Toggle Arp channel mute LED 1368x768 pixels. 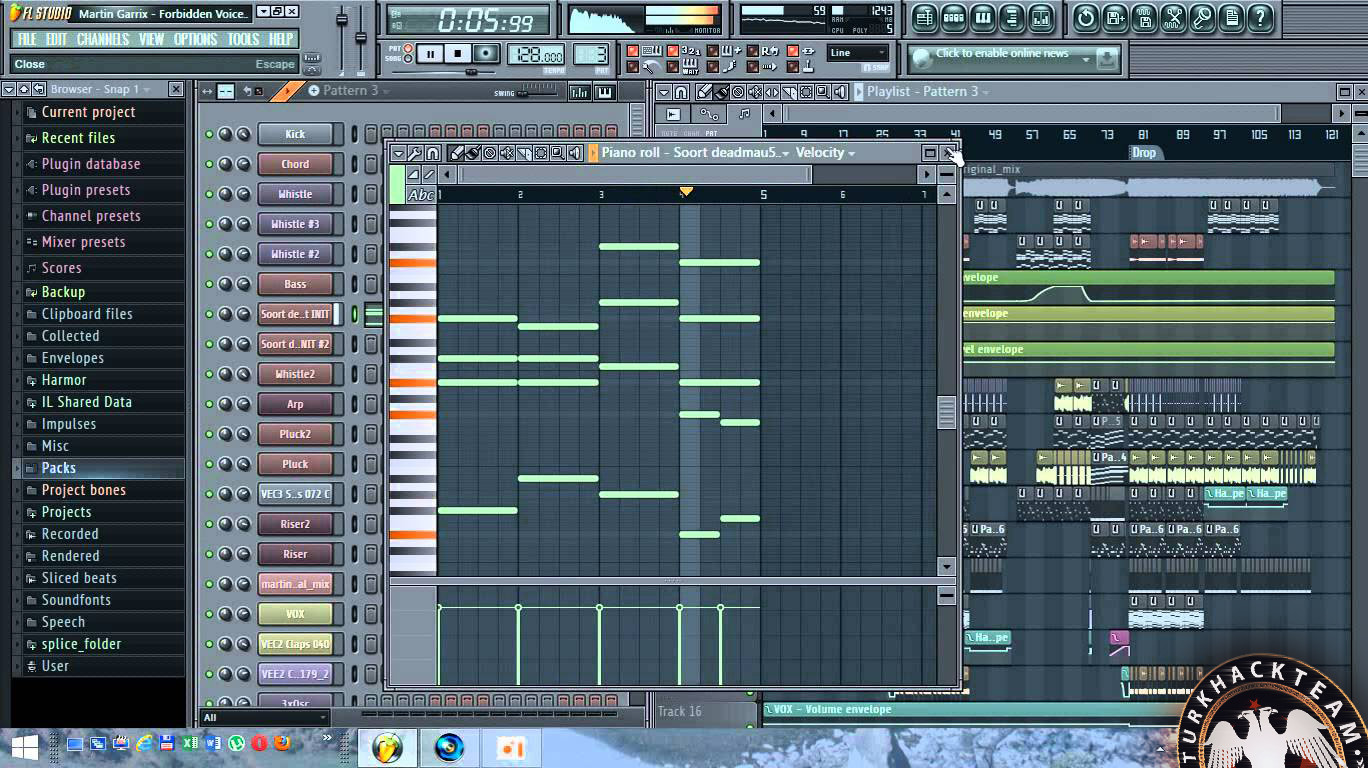pyautogui.click(x=209, y=404)
